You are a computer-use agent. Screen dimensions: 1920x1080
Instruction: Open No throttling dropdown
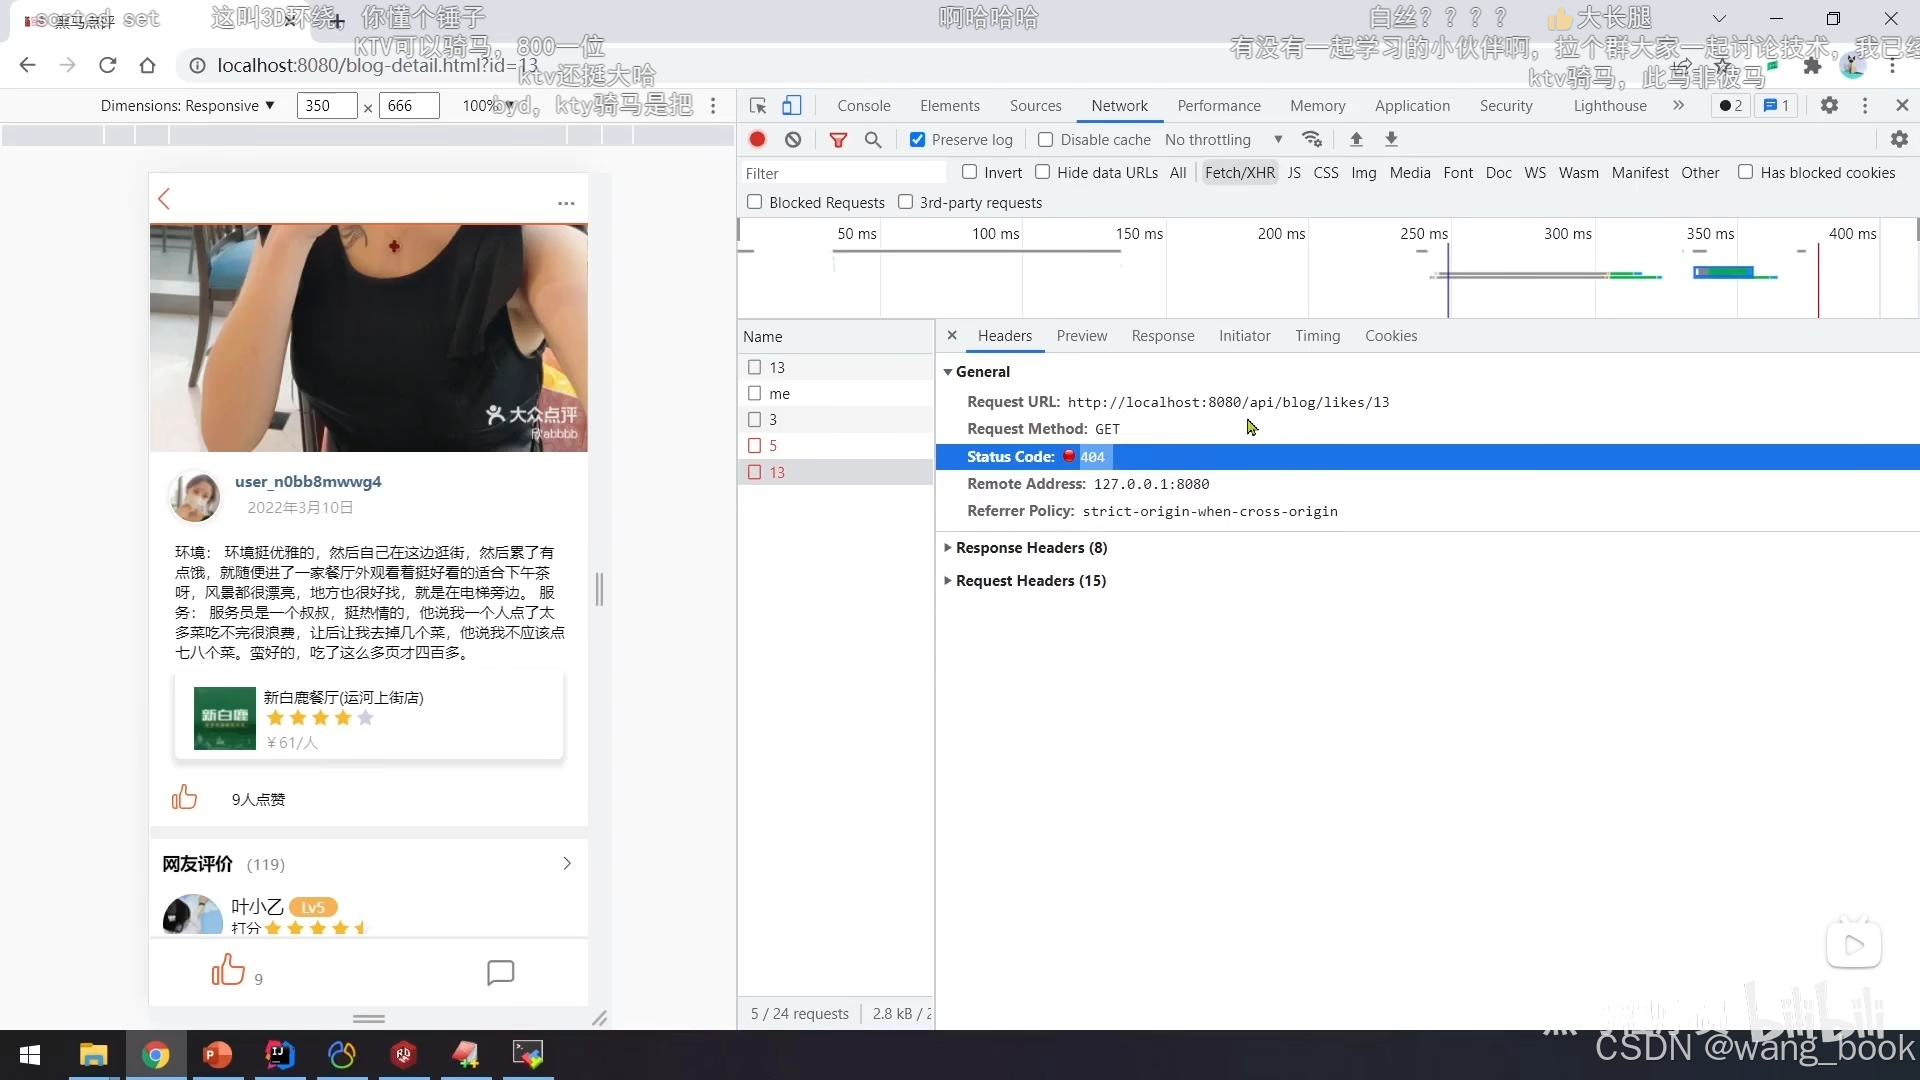(1223, 140)
